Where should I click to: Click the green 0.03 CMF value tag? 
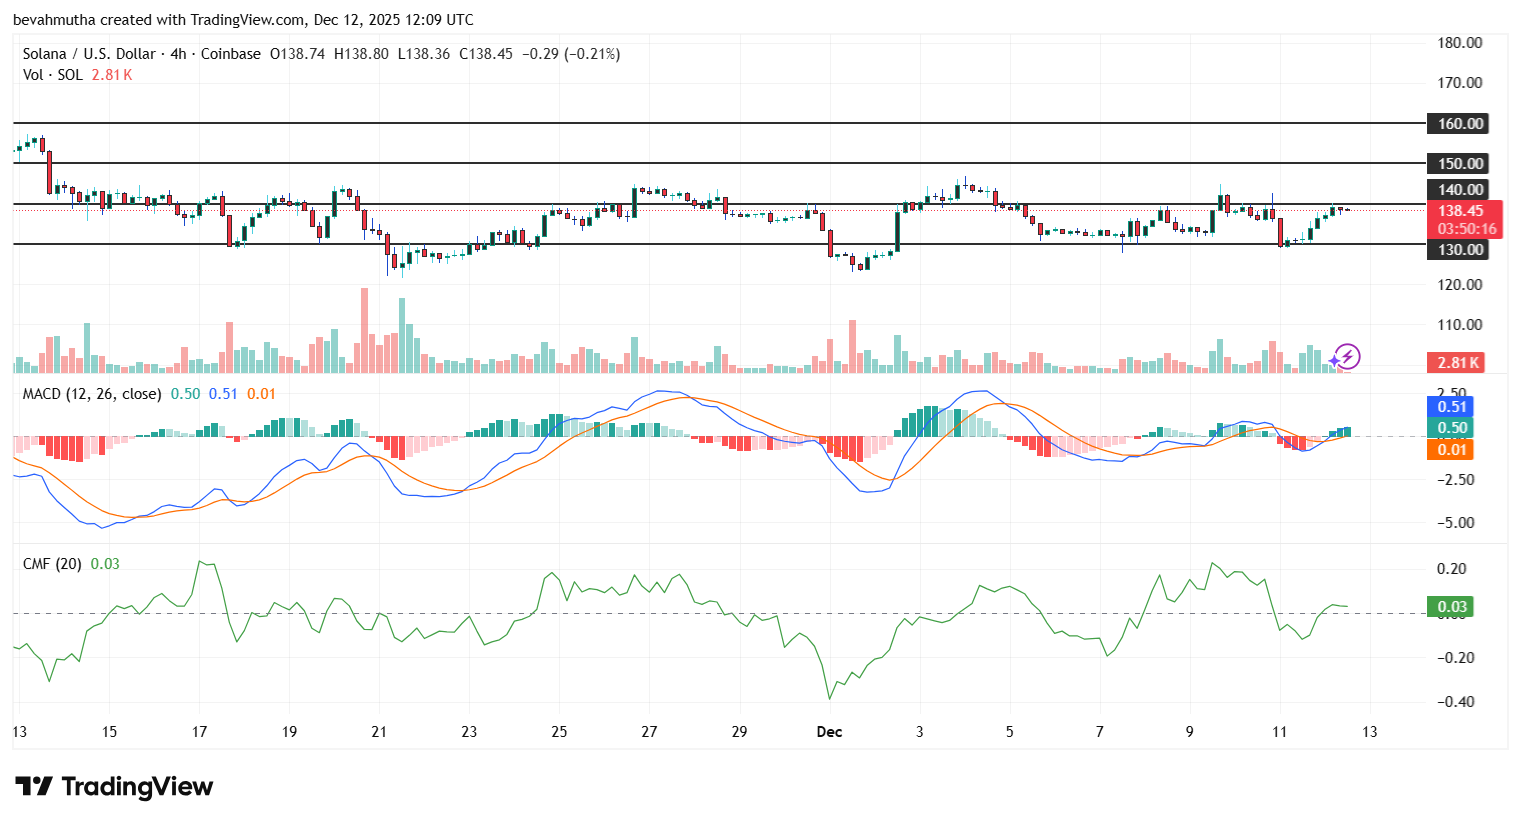(1450, 606)
